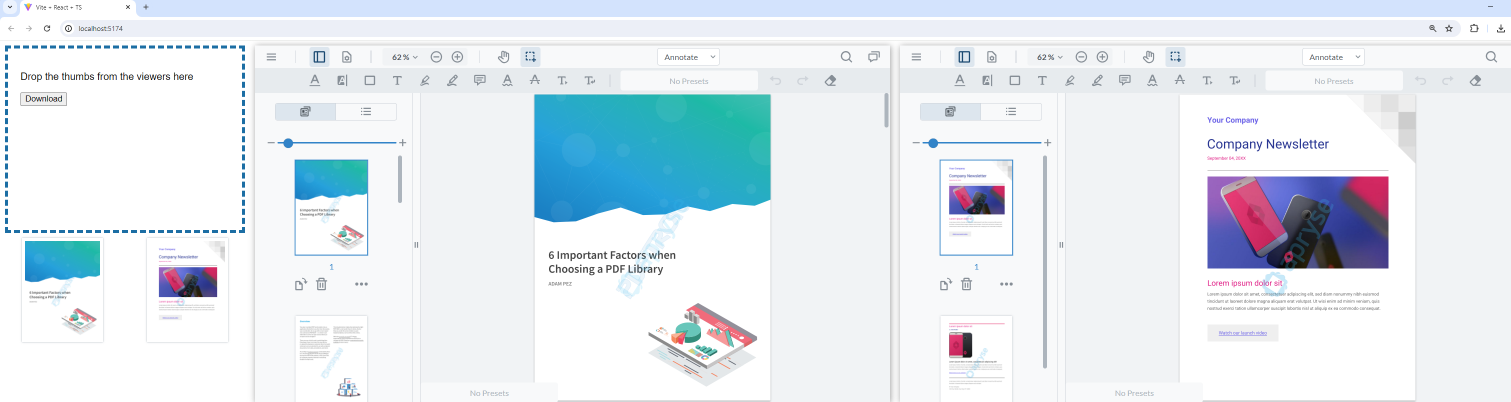Select the Rectangle tool in the left viewer
1511x402 pixels.
(x=370, y=80)
